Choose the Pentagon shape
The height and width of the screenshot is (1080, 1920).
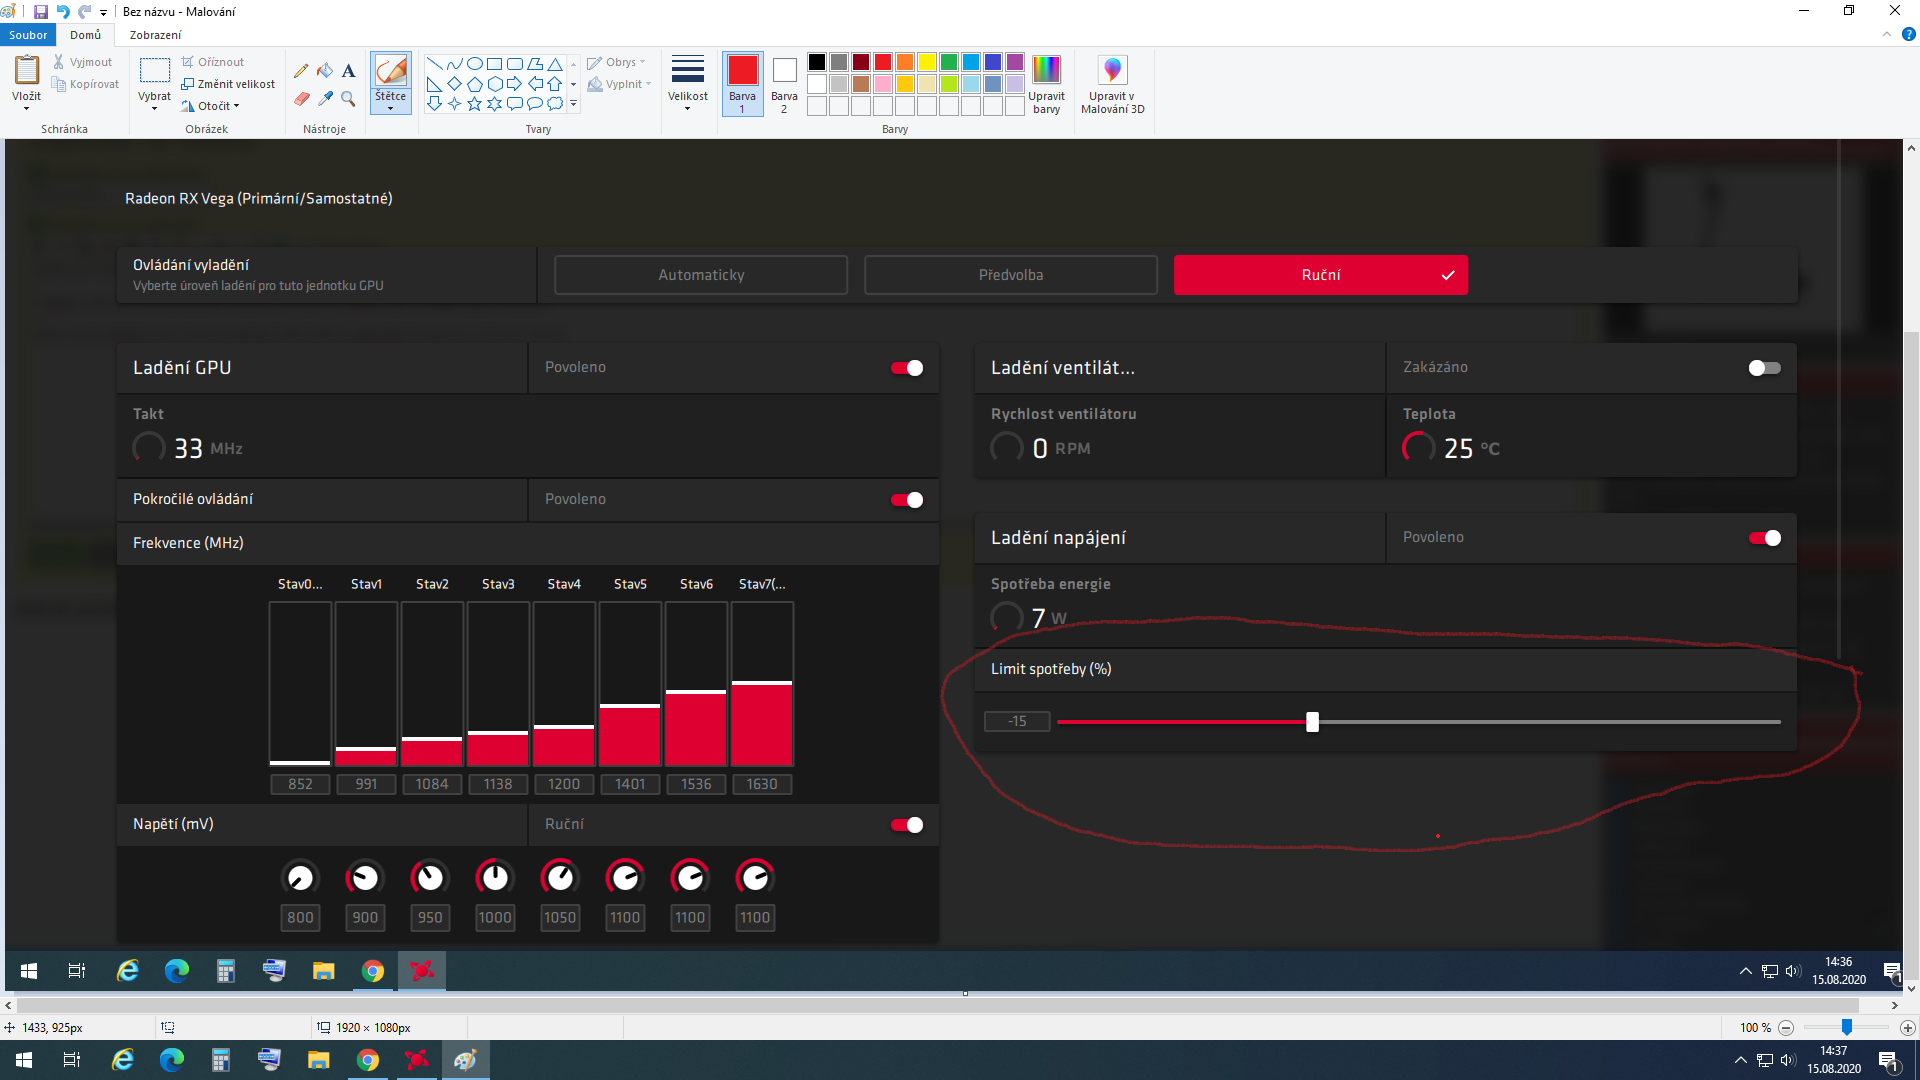pos(475,83)
